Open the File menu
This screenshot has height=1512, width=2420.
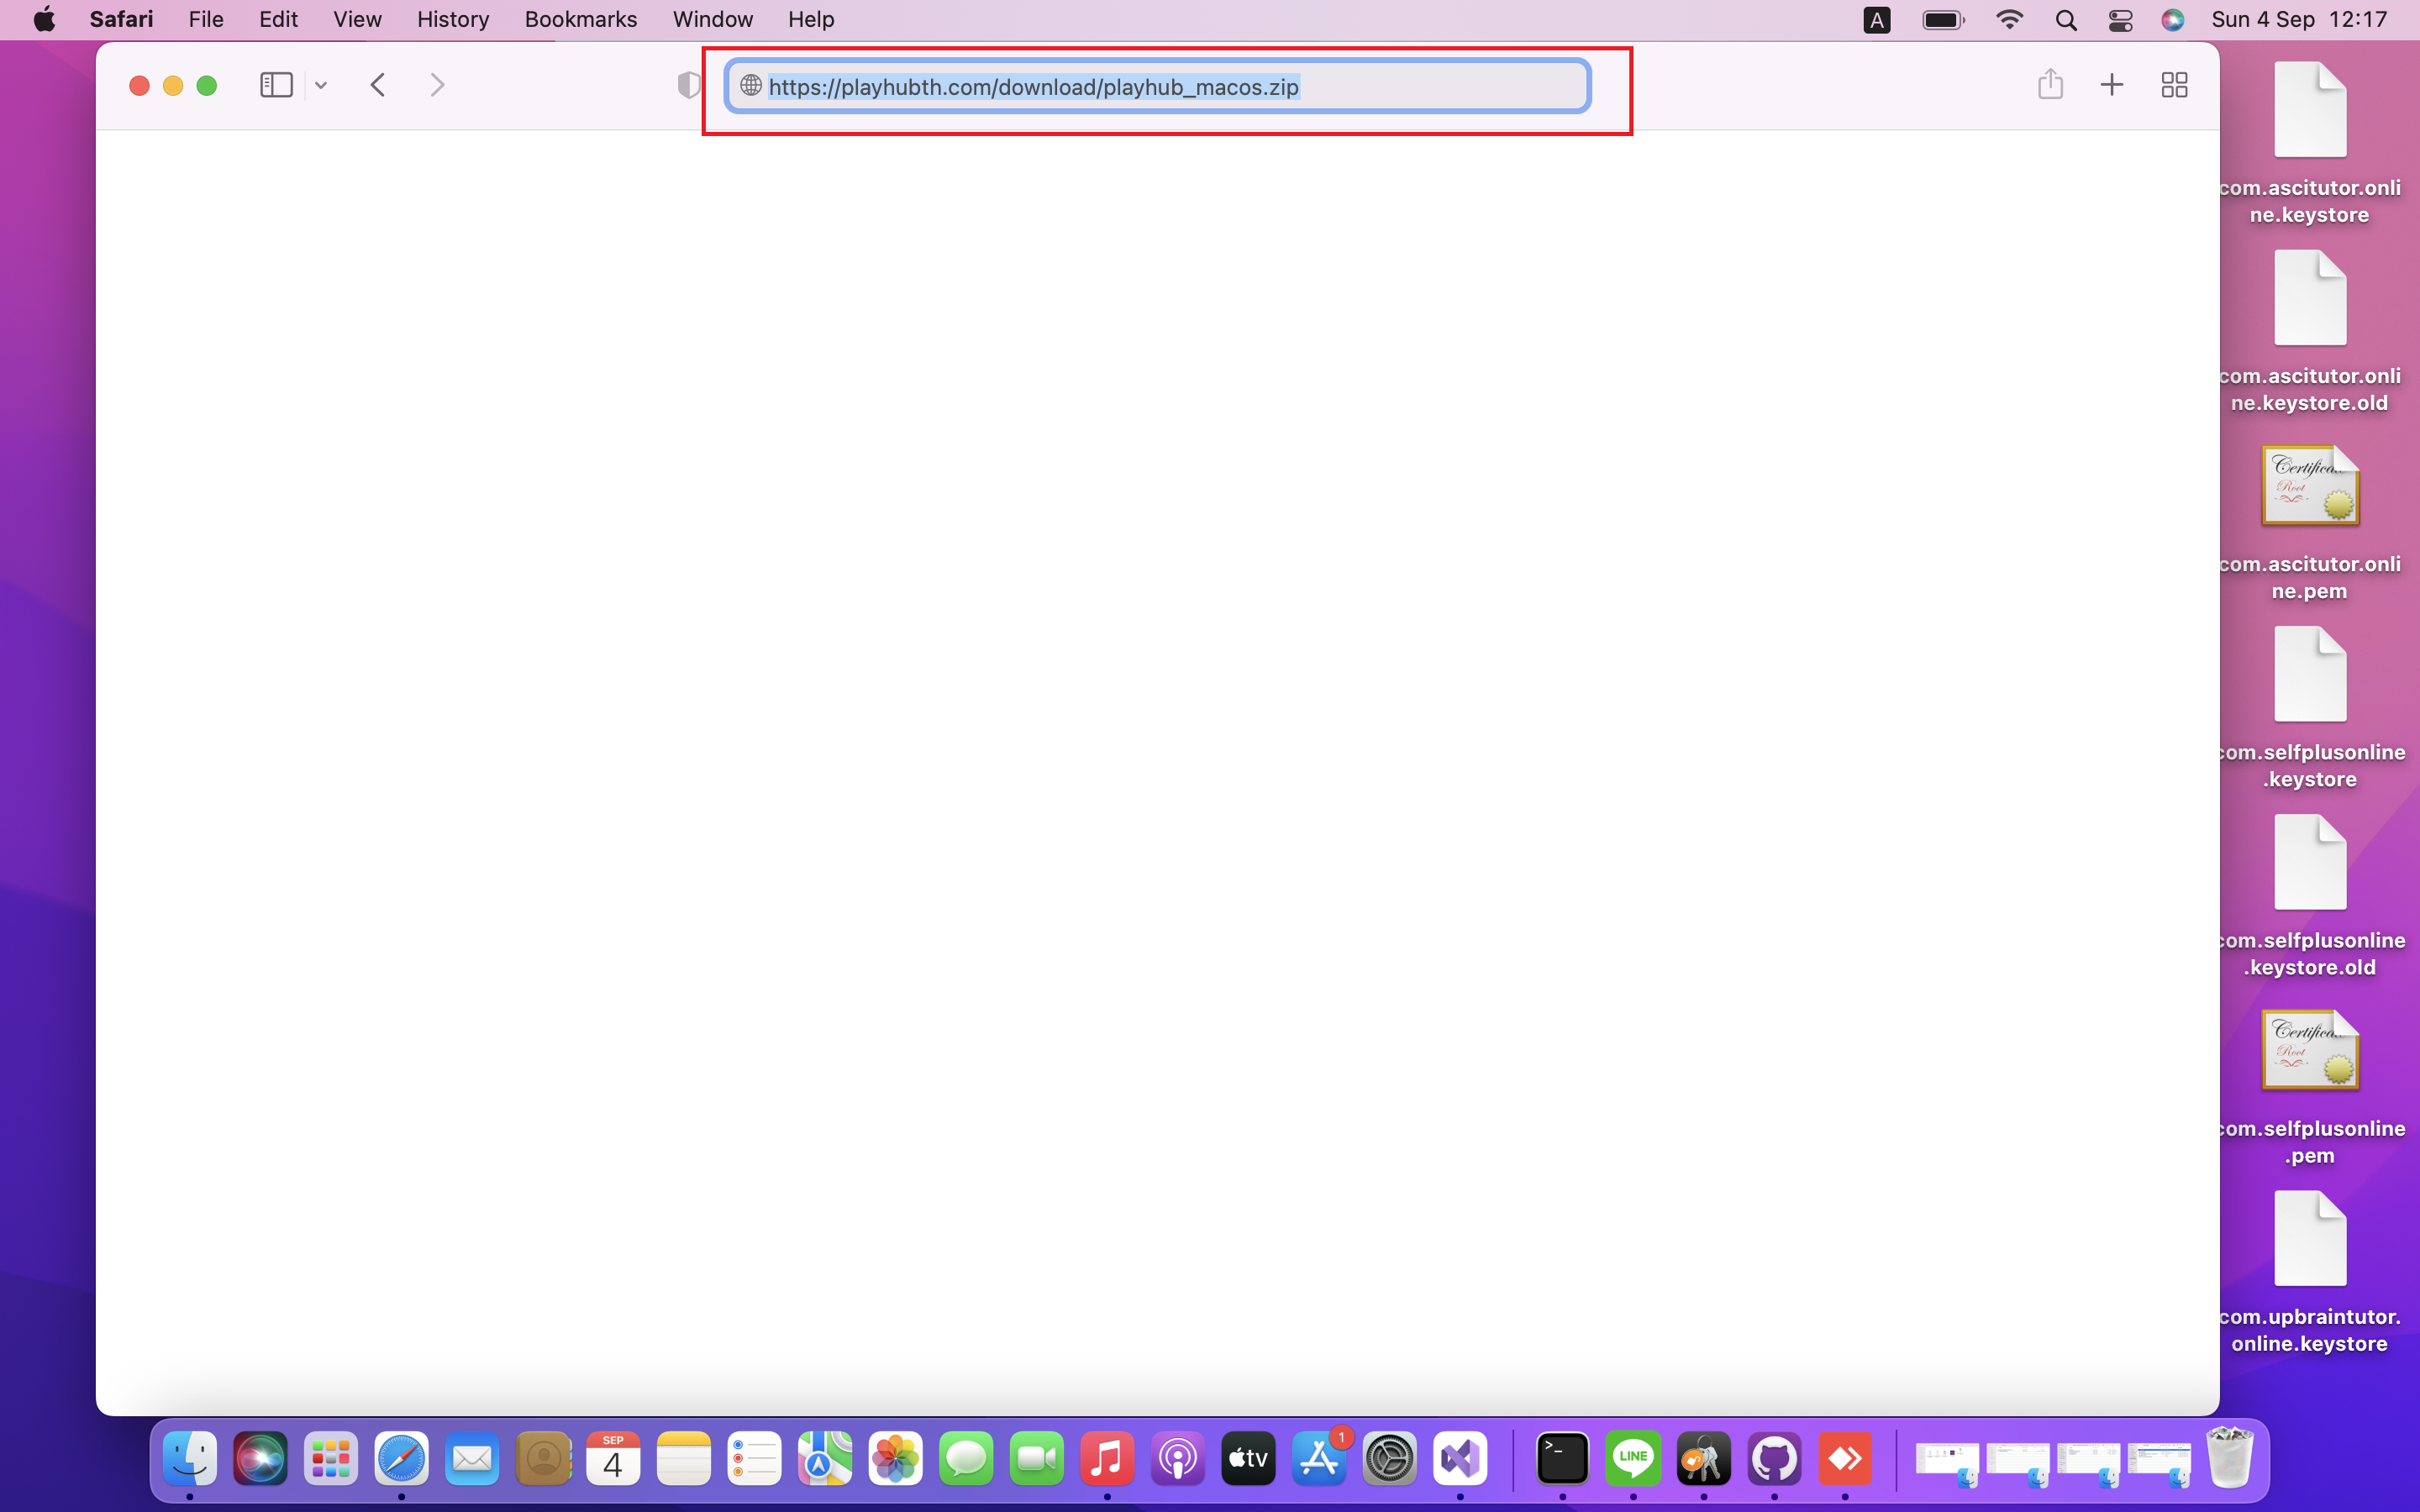(206, 19)
